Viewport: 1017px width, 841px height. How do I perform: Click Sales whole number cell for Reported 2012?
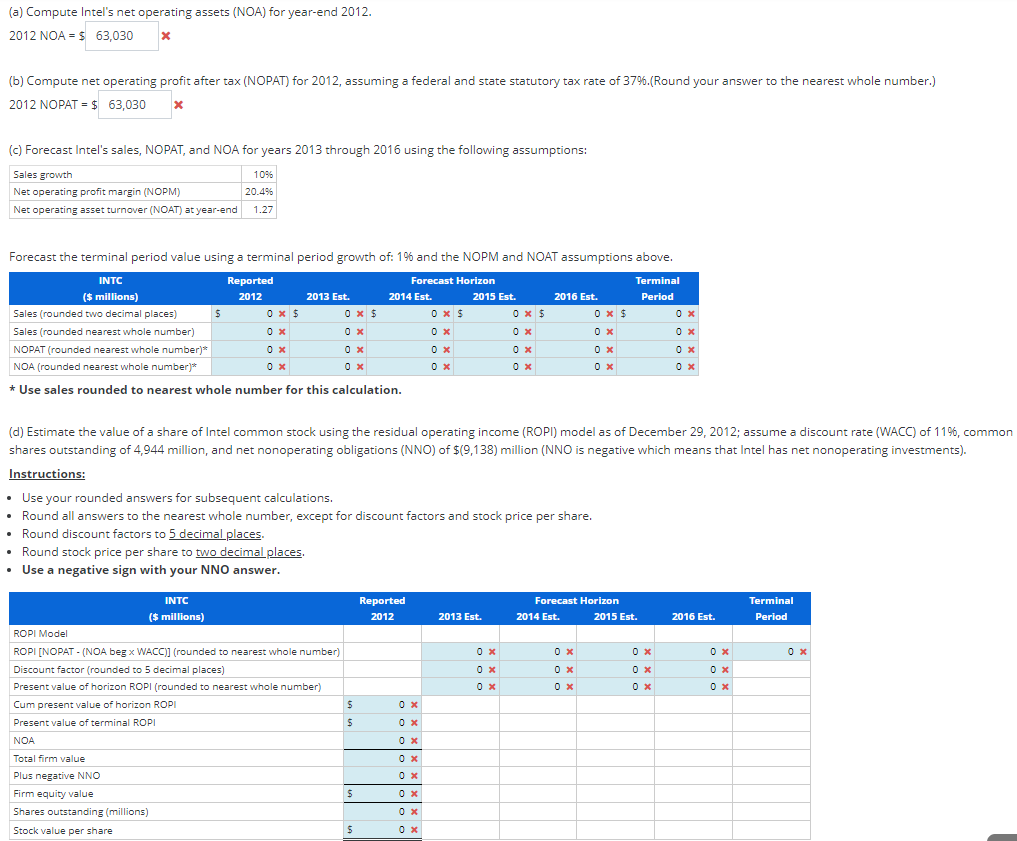[250, 331]
